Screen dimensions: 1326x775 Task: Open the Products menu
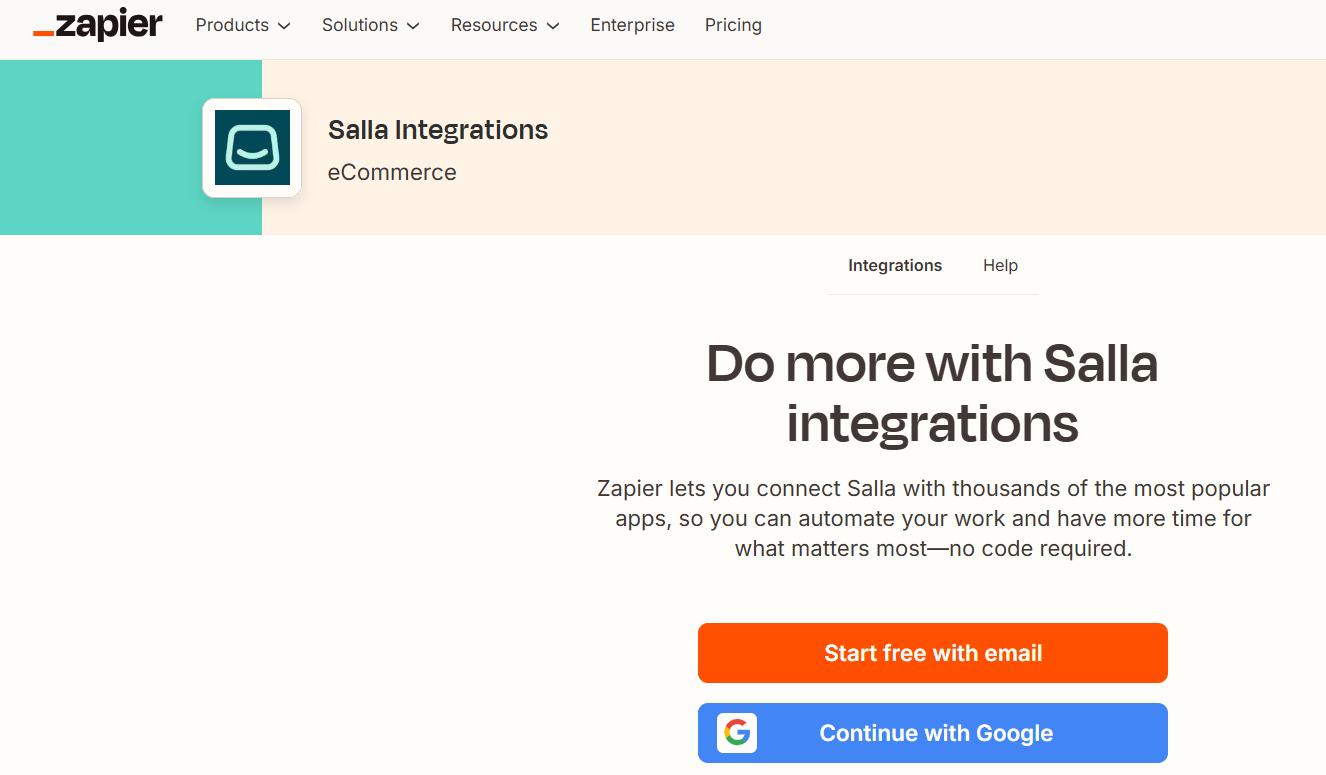pos(243,25)
